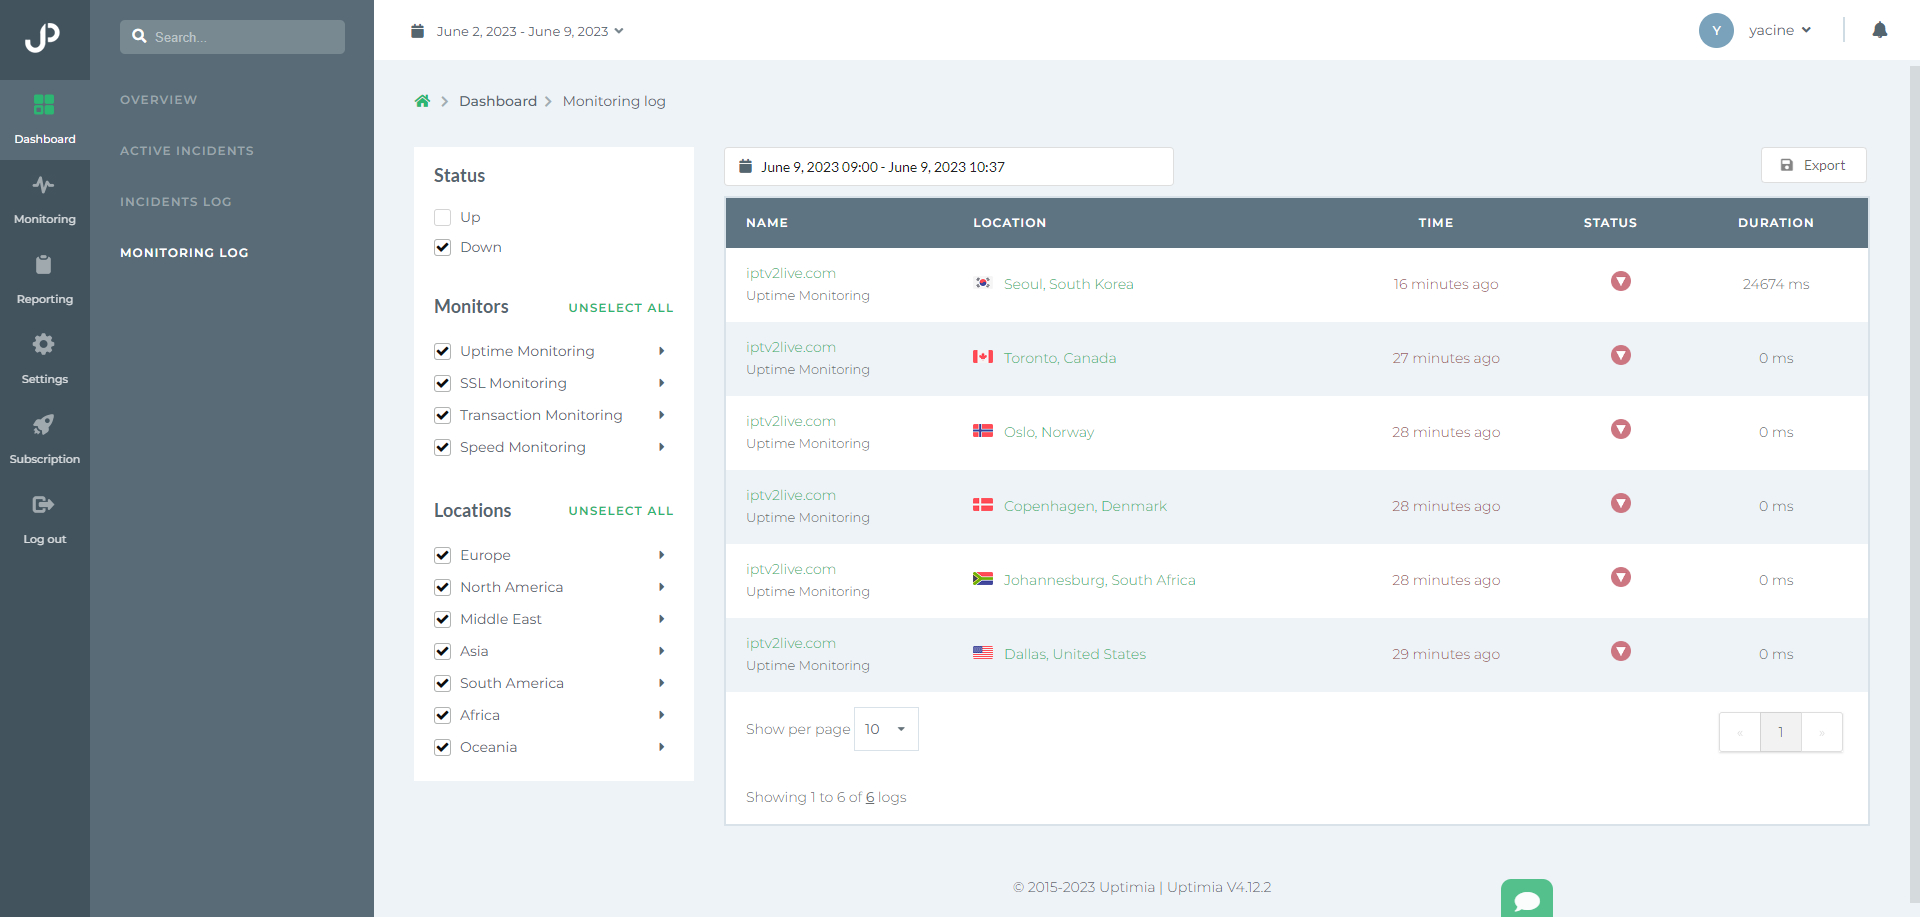Uncheck the Middle East location checkbox
The image size is (1920, 917).
[443, 619]
